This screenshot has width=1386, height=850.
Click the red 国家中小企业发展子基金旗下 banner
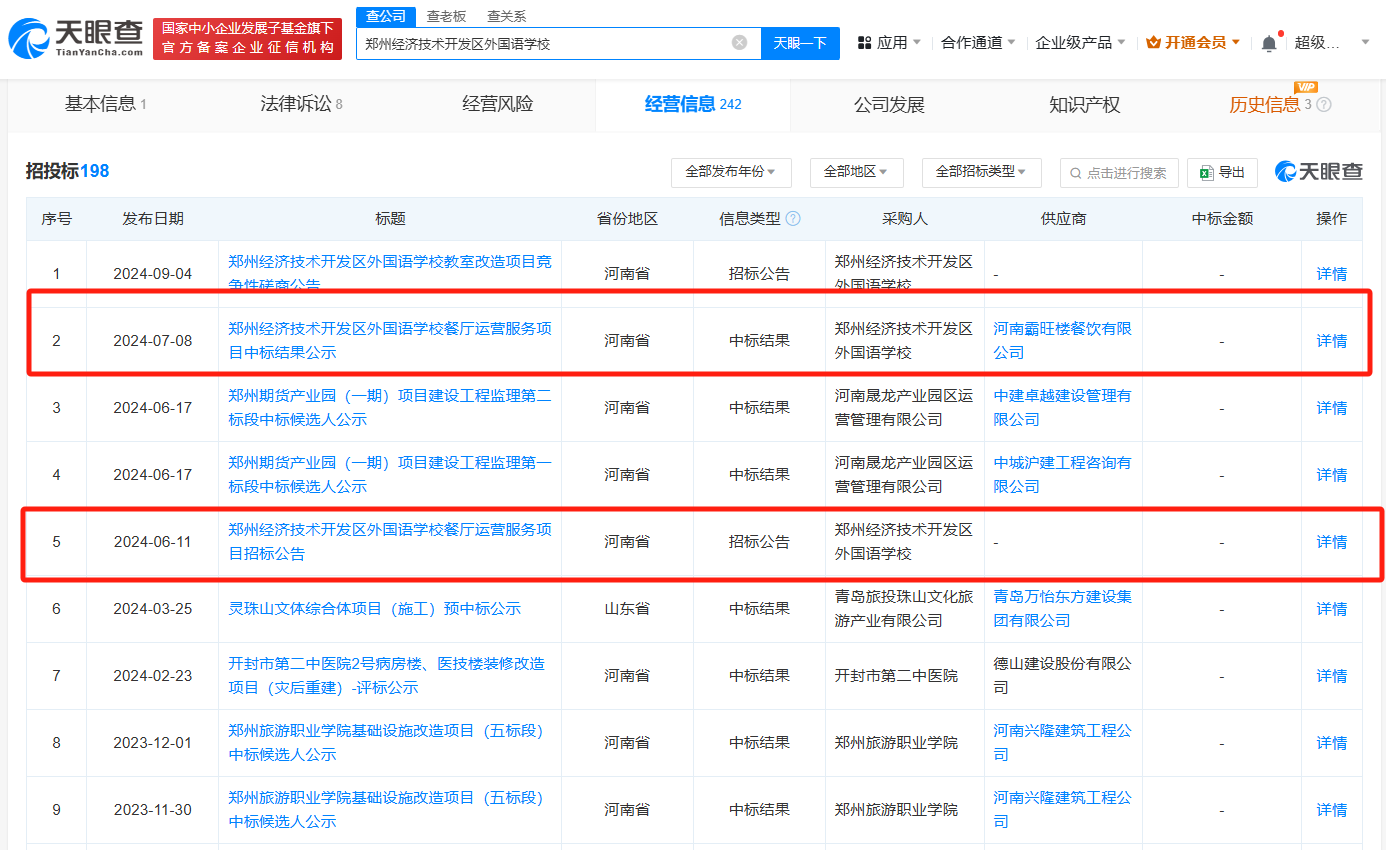tap(247, 38)
